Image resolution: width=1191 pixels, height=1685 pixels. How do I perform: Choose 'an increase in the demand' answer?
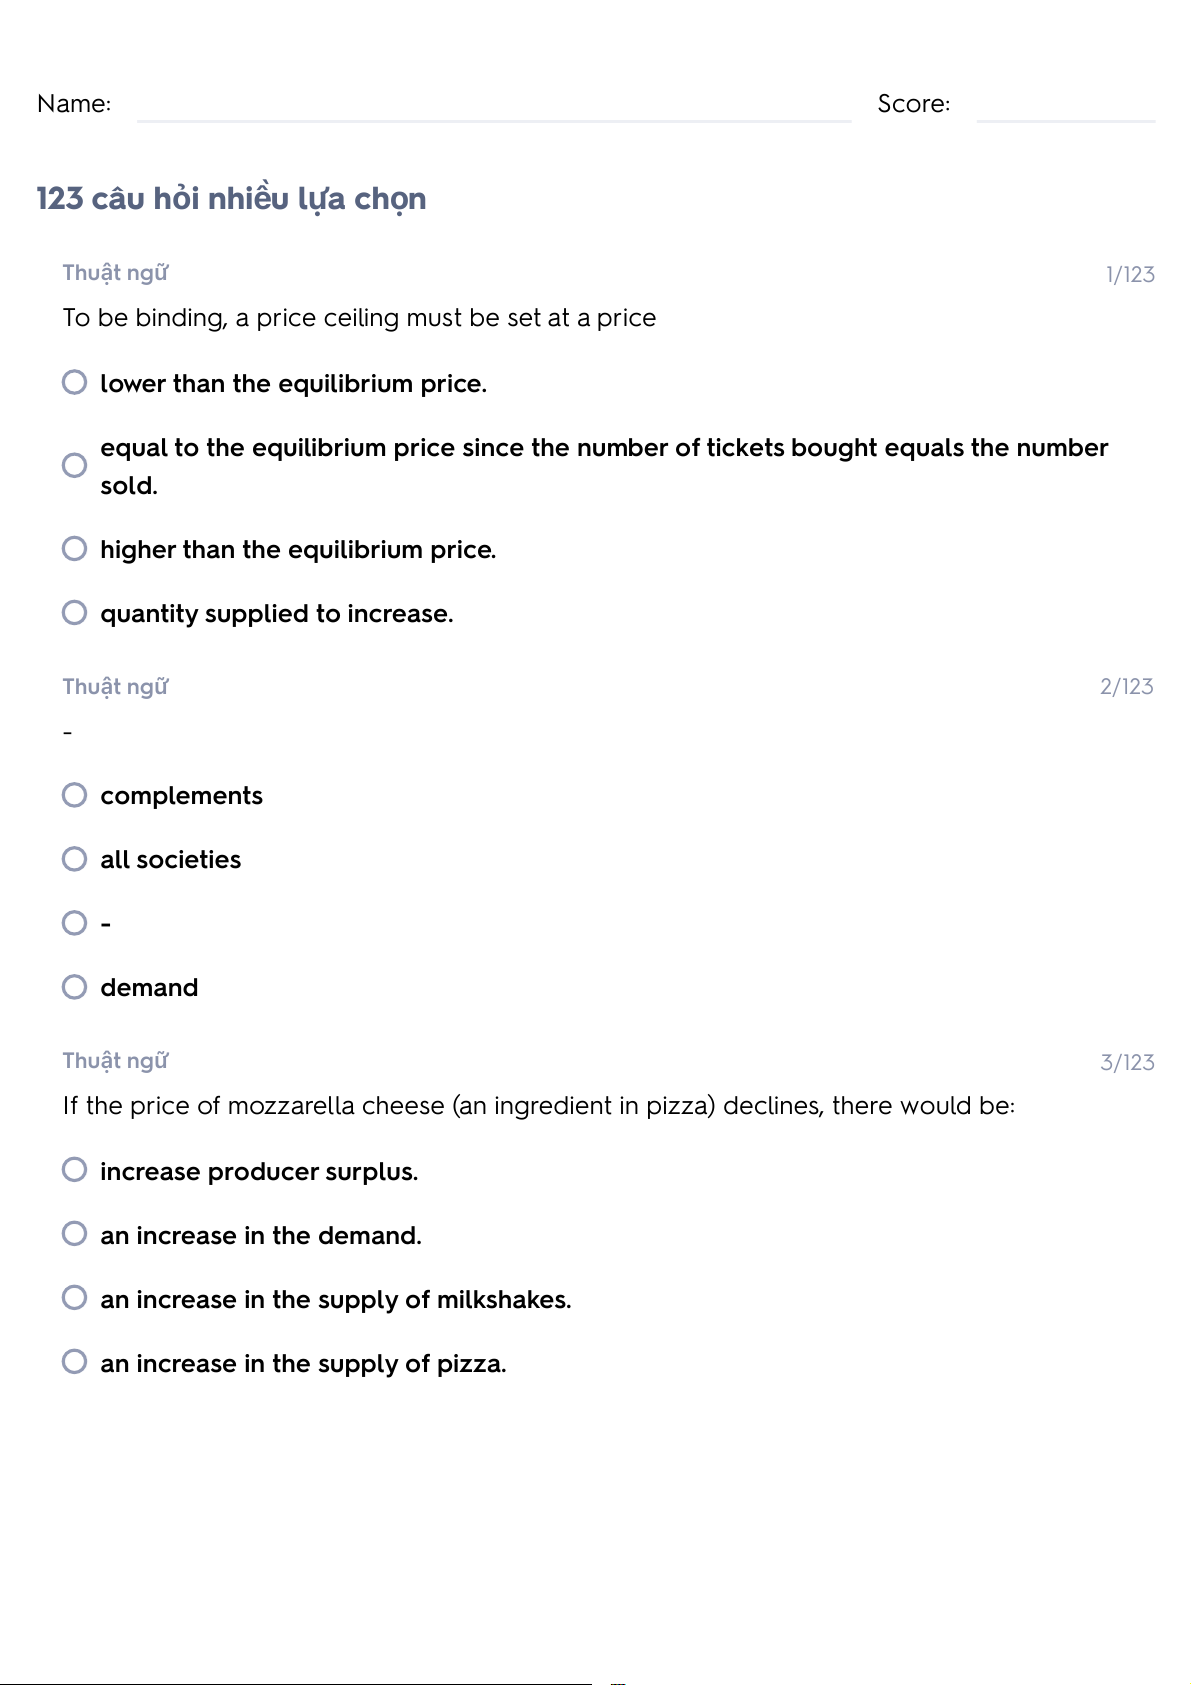75,1234
